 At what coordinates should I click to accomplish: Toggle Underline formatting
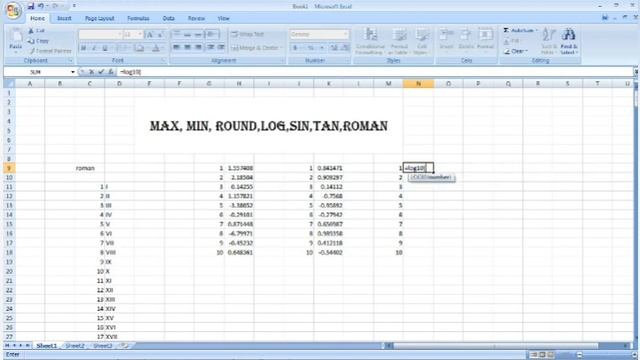tap(105, 49)
